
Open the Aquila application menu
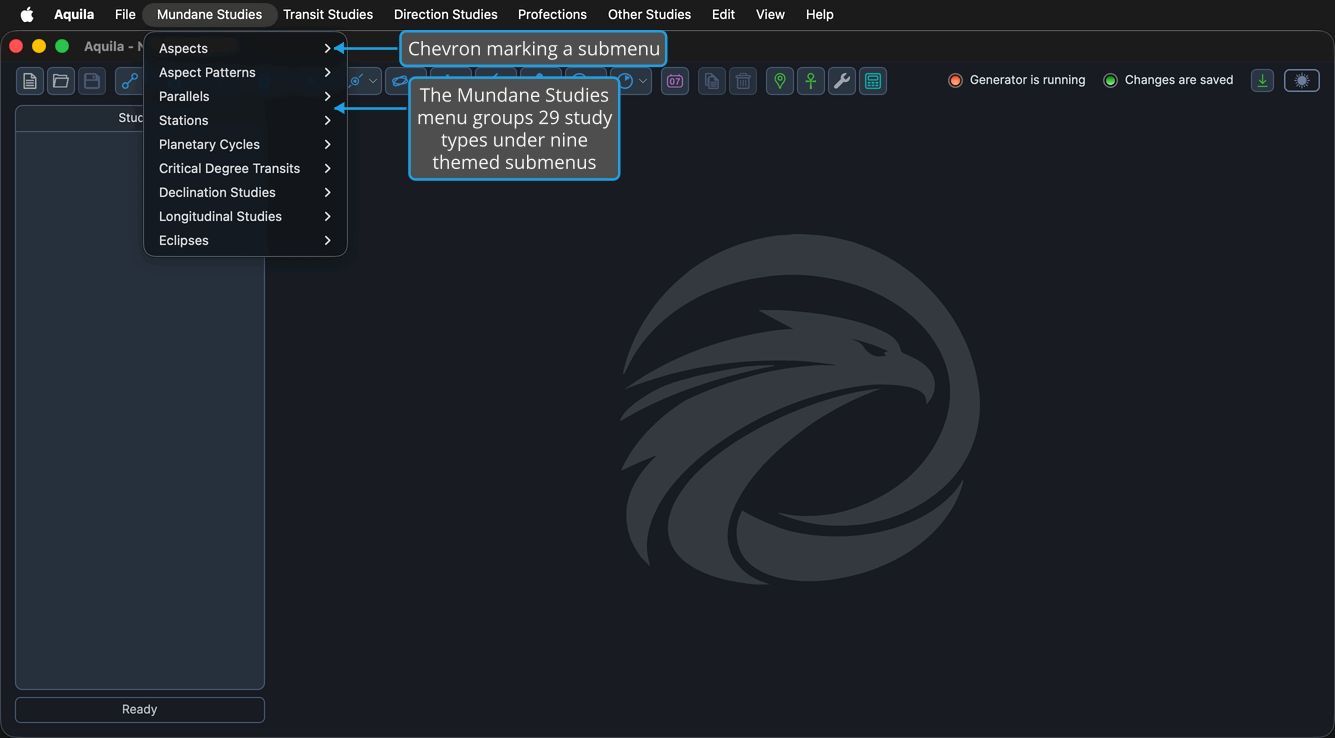tap(74, 14)
